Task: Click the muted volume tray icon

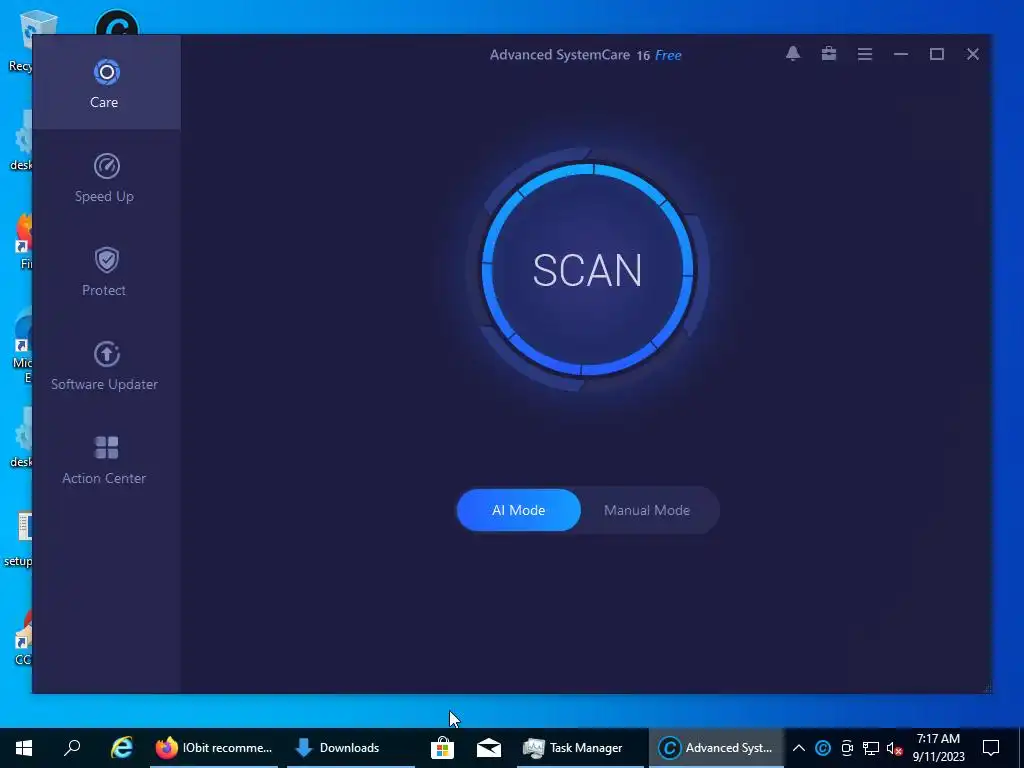Action: click(894, 748)
